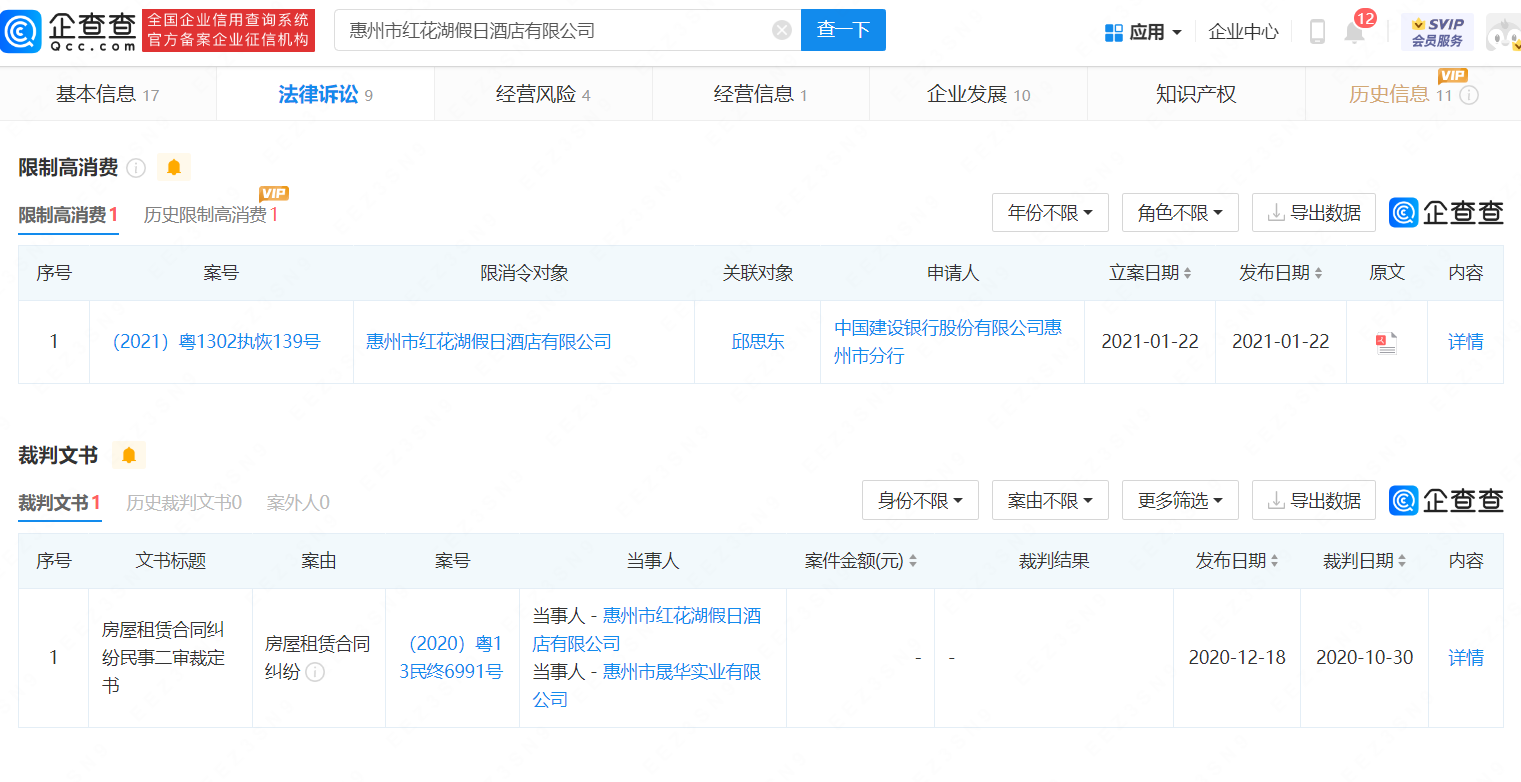1521x782 pixels.
Task: Clear the search box with the X icon
Action: tap(782, 31)
